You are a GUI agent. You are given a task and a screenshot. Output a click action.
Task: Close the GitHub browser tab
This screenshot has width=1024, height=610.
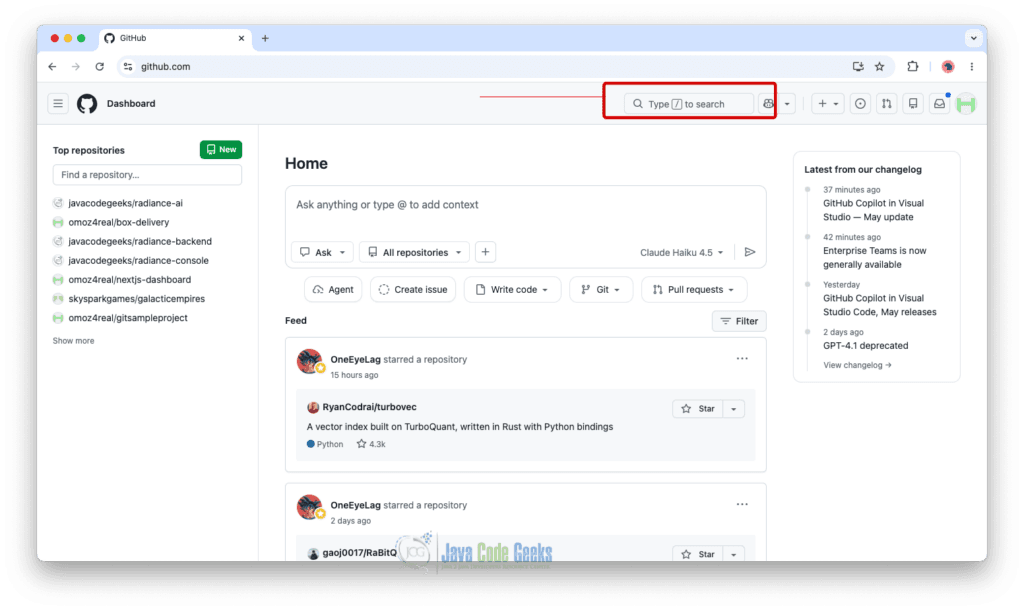(241, 39)
